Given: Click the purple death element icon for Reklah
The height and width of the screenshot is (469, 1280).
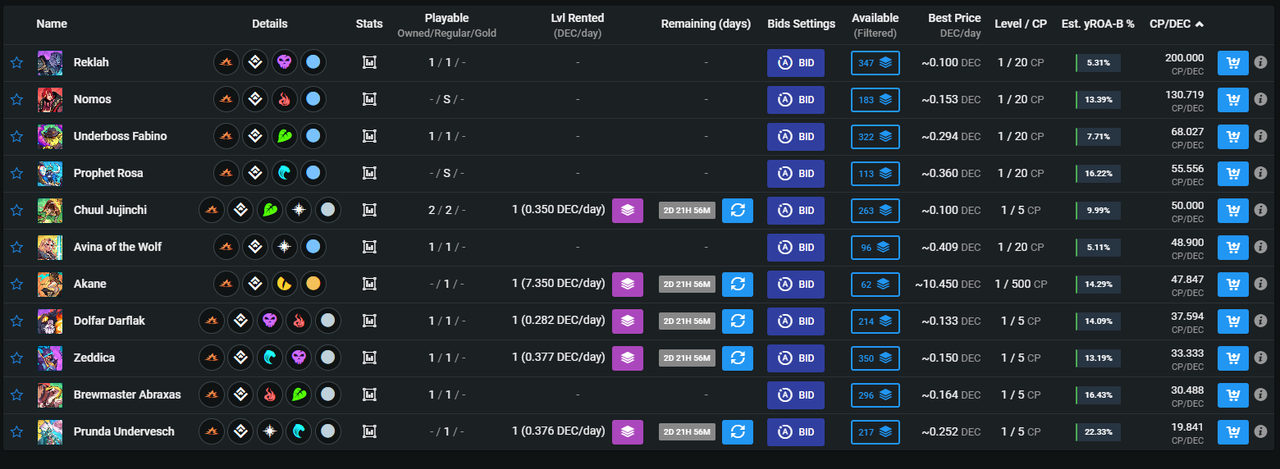Looking at the screenshot, I should [285, 63].
